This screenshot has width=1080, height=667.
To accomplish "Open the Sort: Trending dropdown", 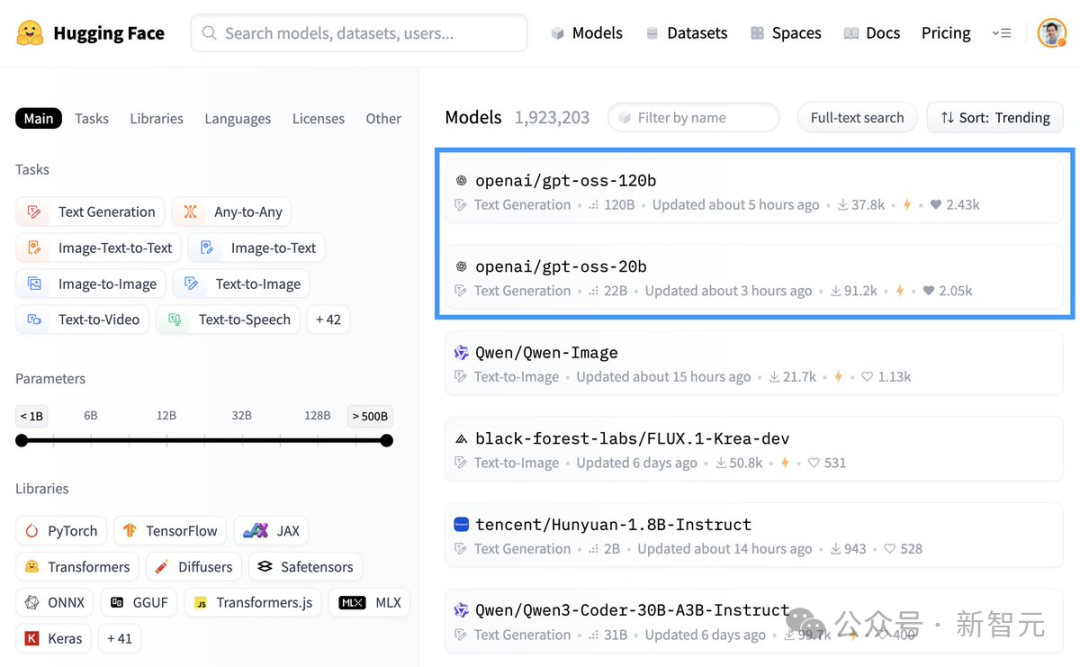I will (995, 118).
